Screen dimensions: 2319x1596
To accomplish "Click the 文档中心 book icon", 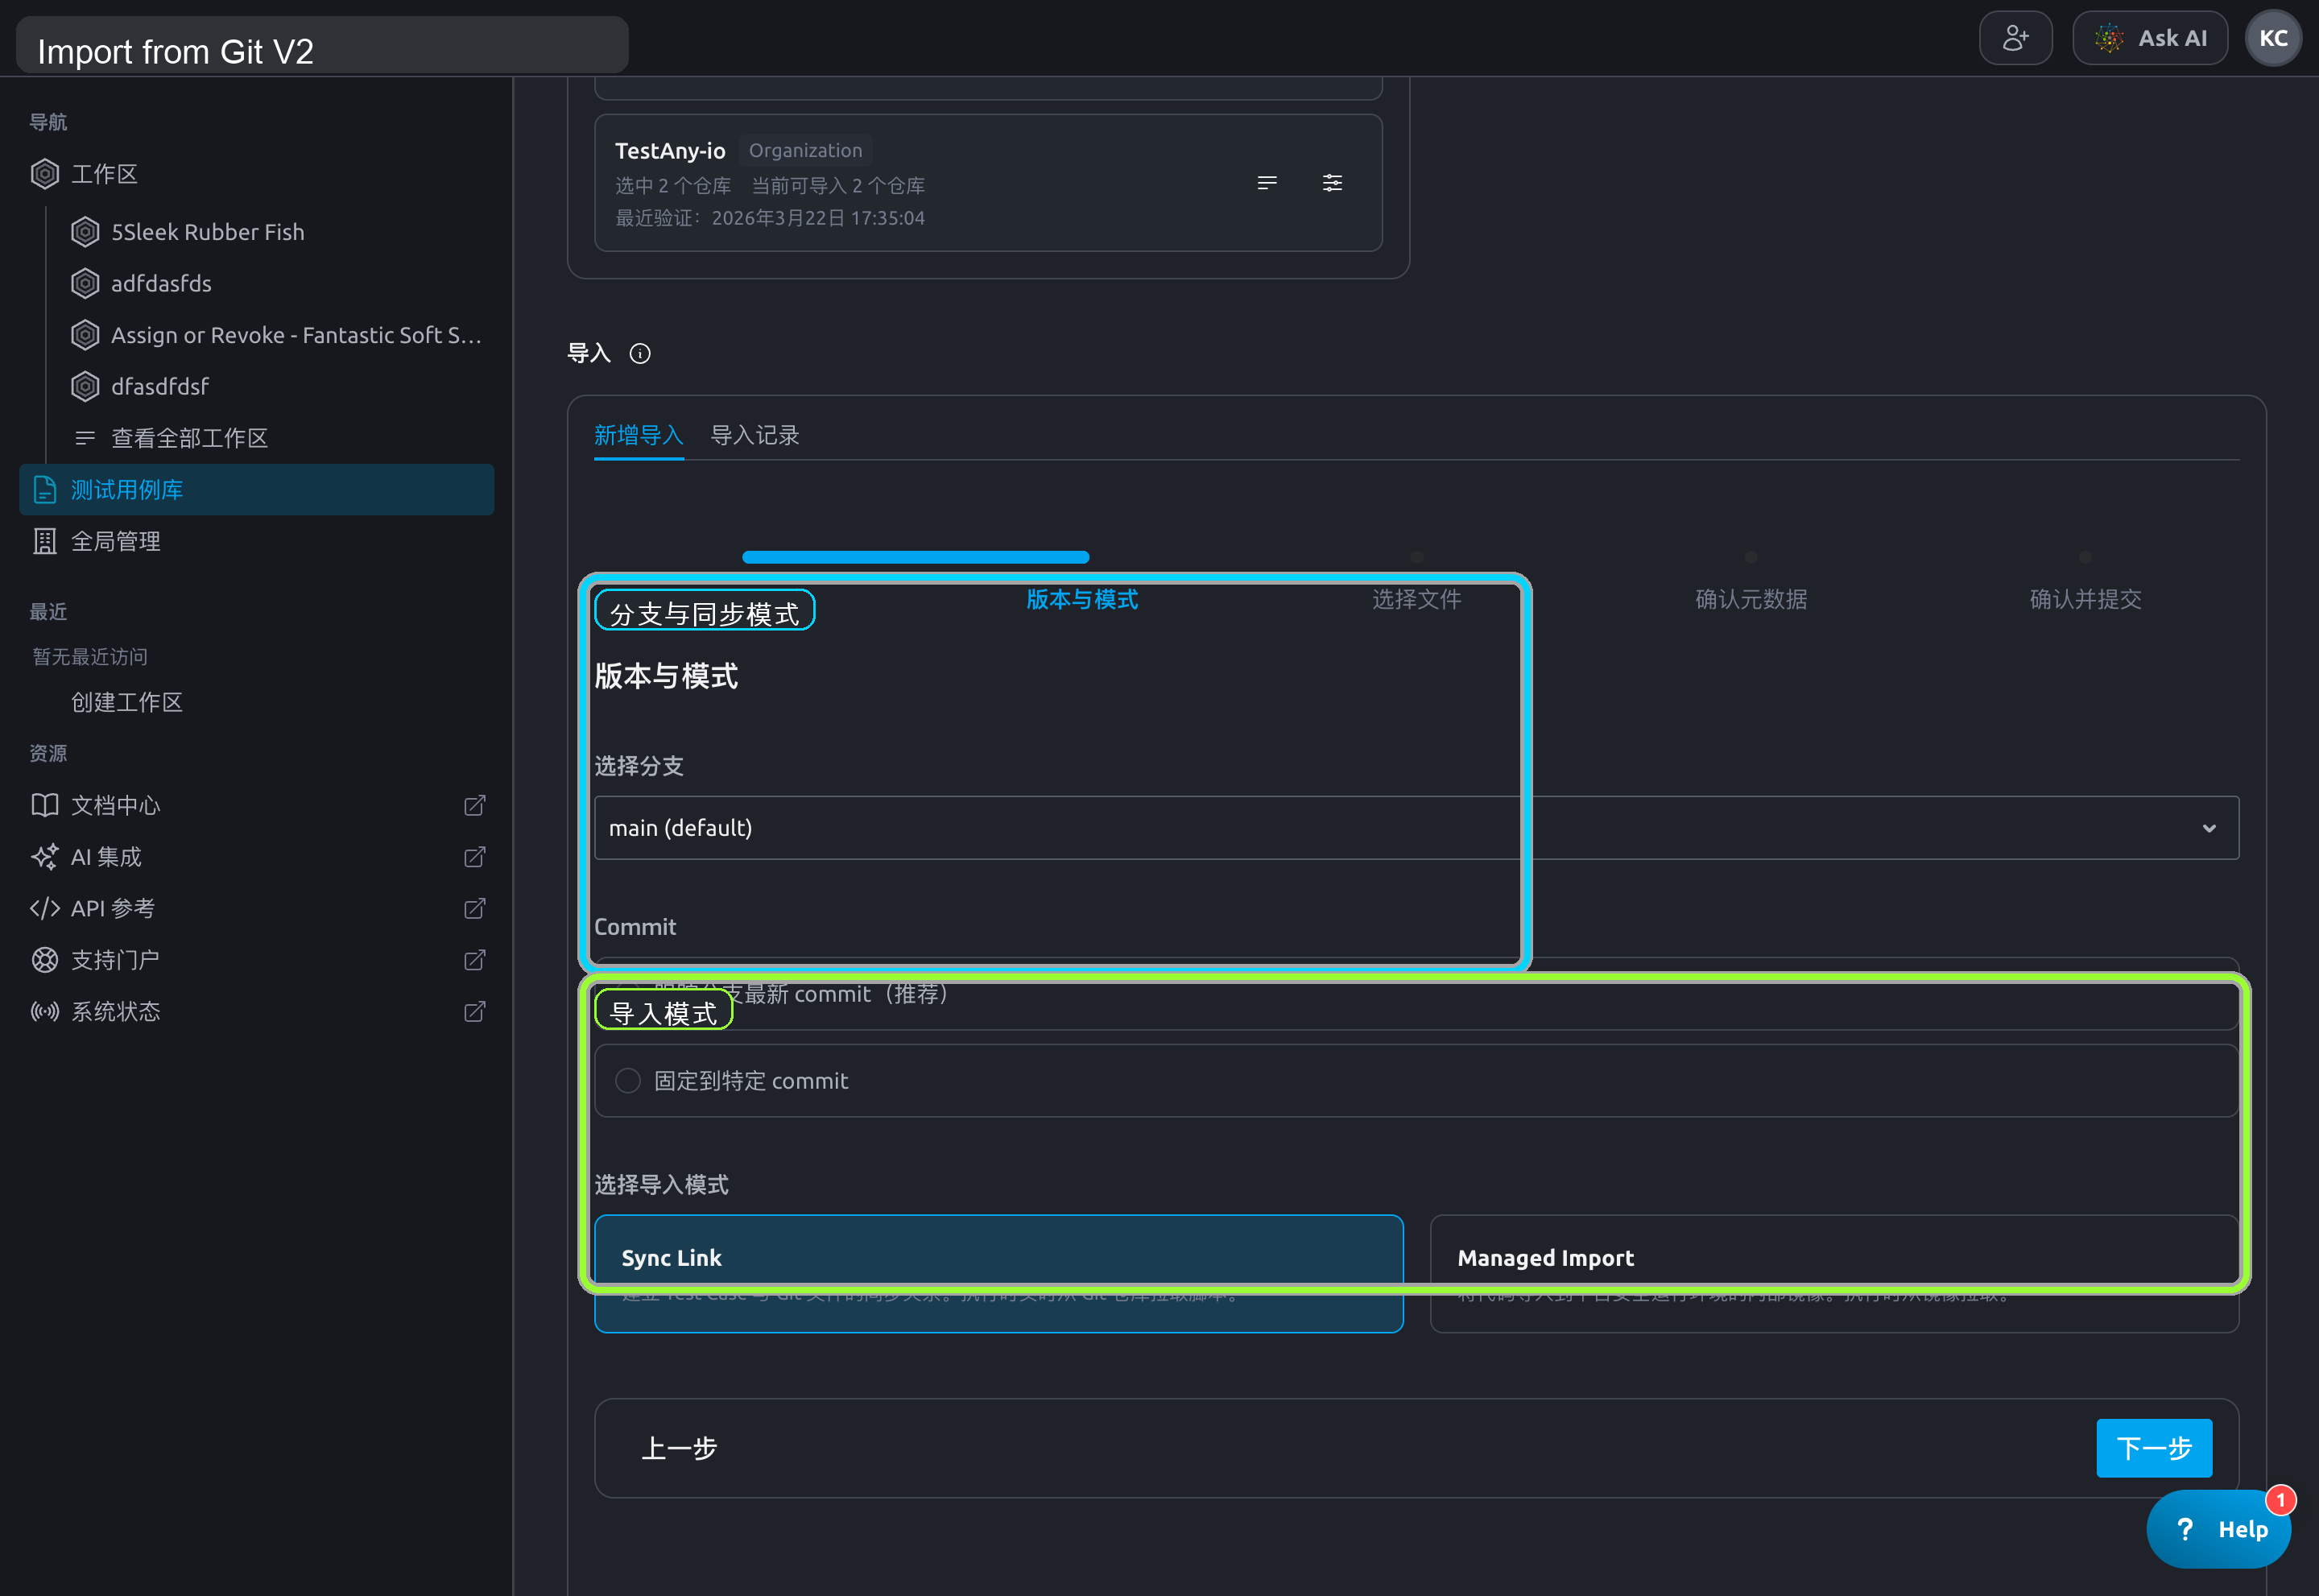I will [45, 805].
